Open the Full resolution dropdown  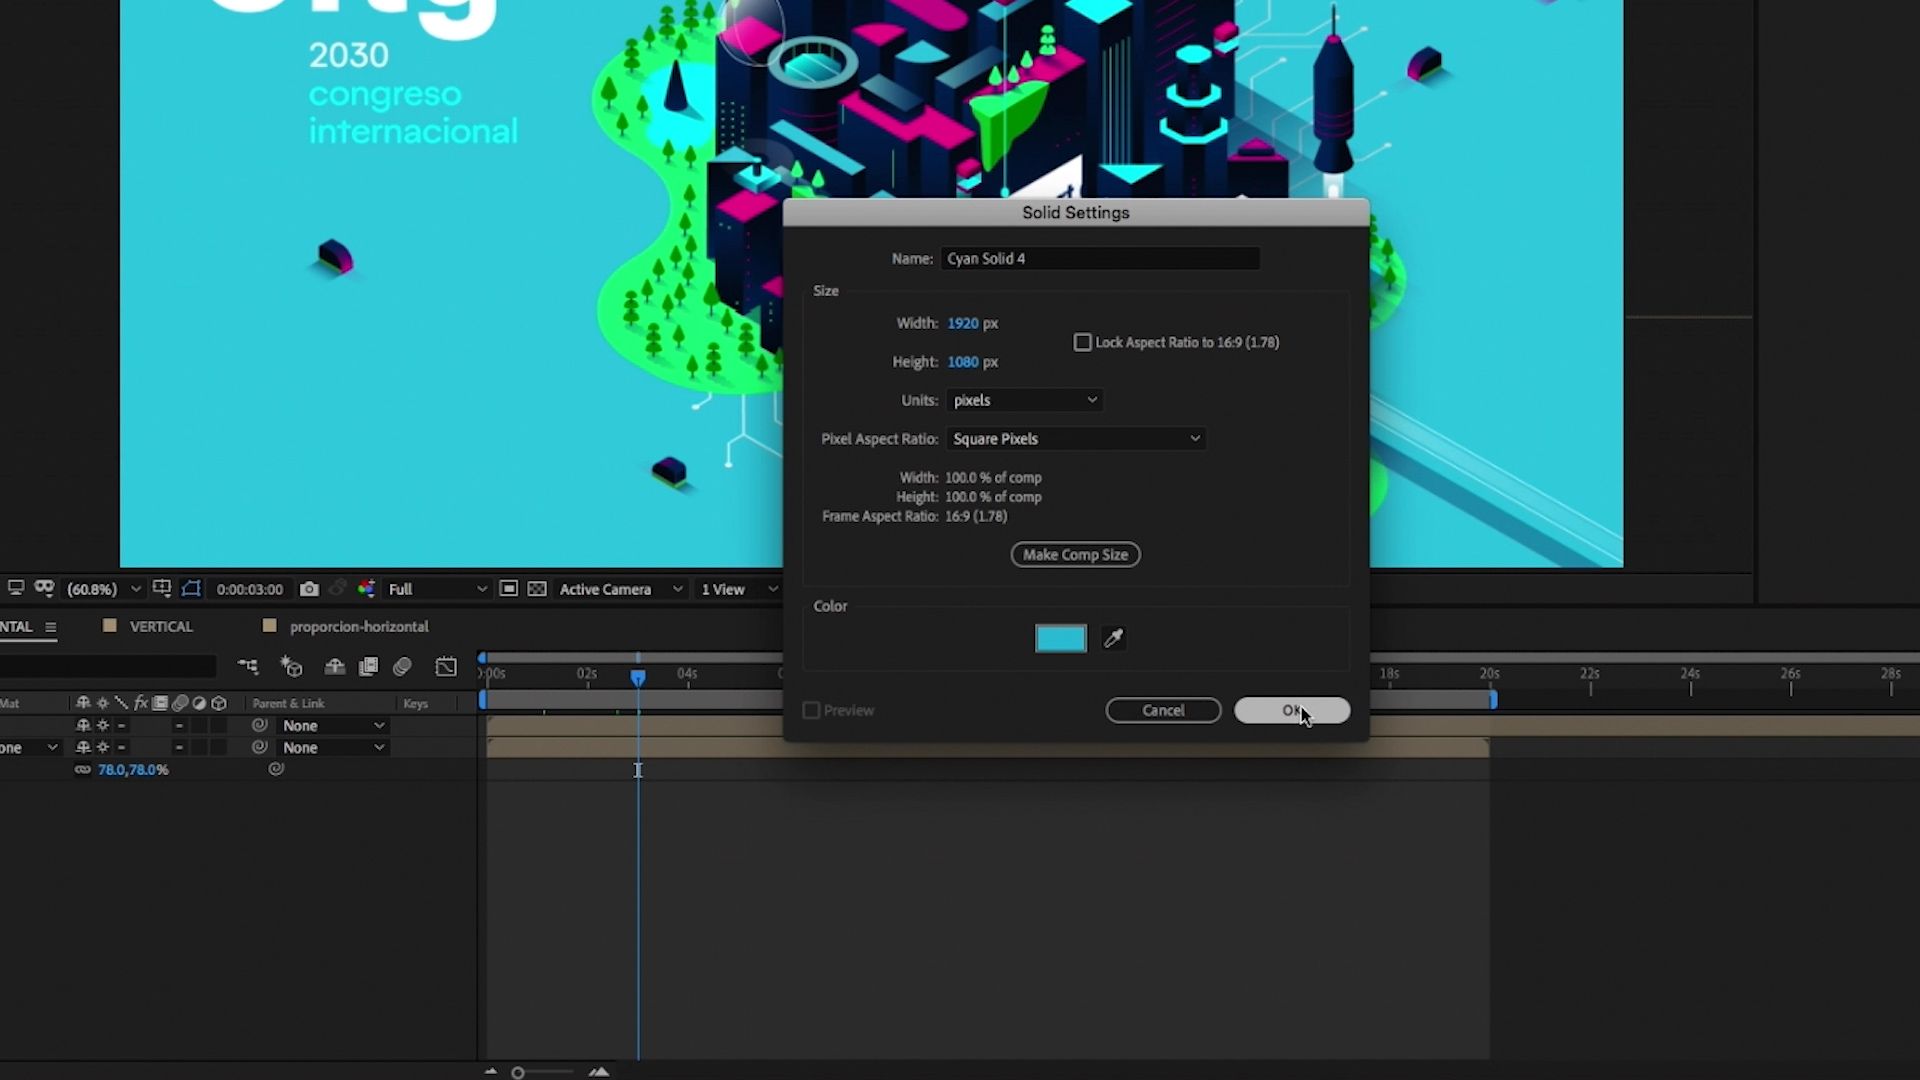(437, 589)
